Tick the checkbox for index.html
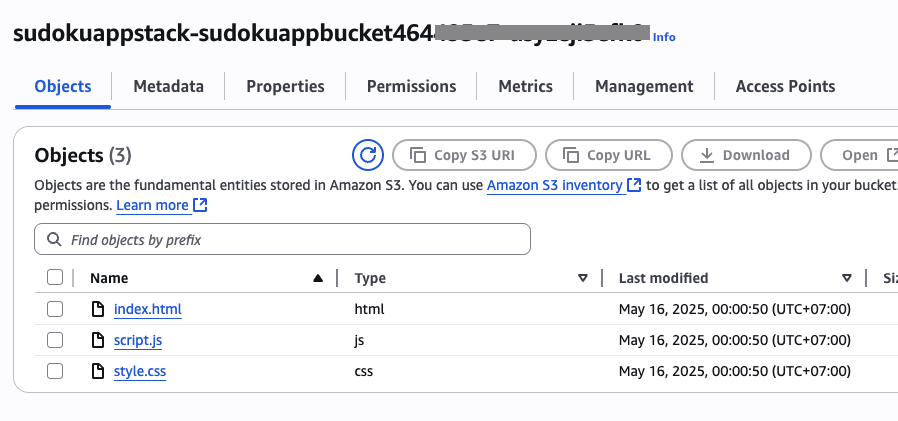The width and height of the screenshot is (898, 421). pos(55,309)
